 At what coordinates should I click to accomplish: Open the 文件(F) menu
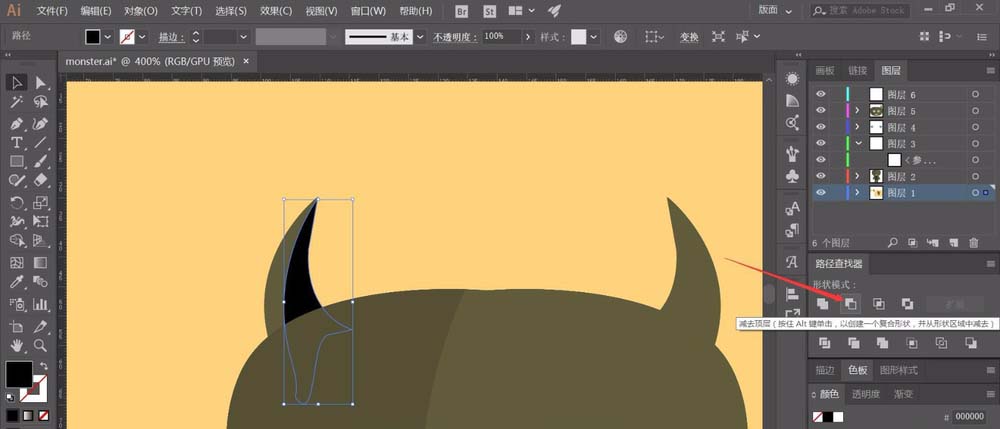(x=52, y=11)
